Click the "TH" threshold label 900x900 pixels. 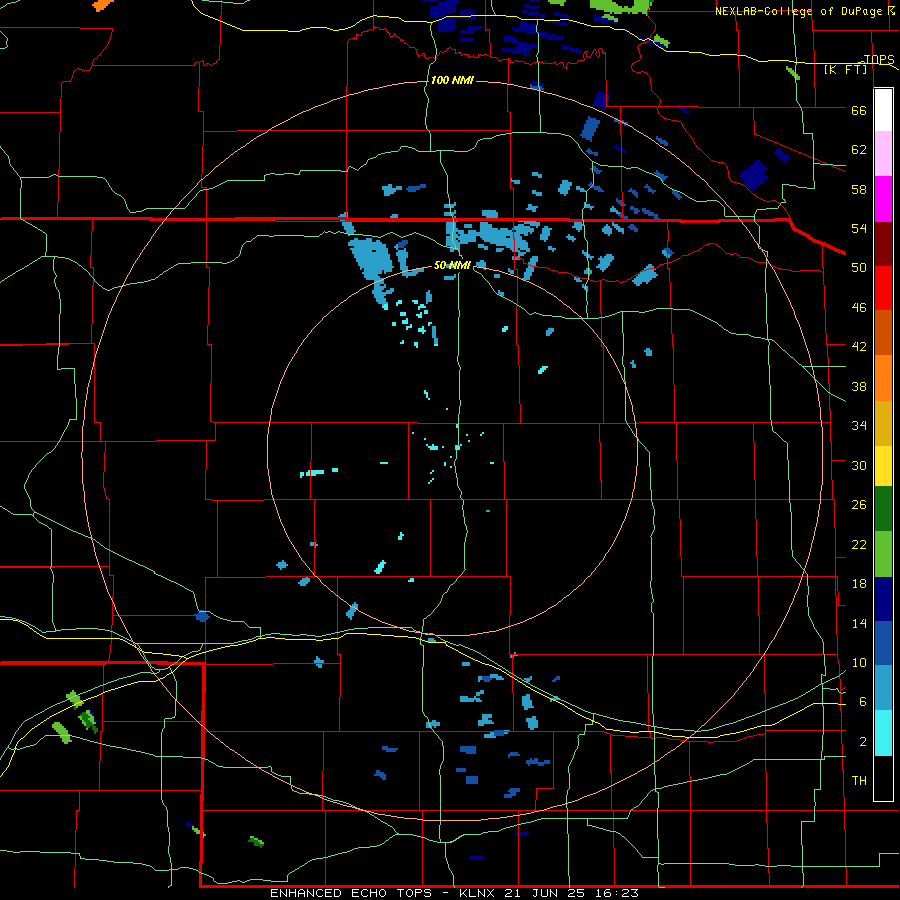click(859, 781)
